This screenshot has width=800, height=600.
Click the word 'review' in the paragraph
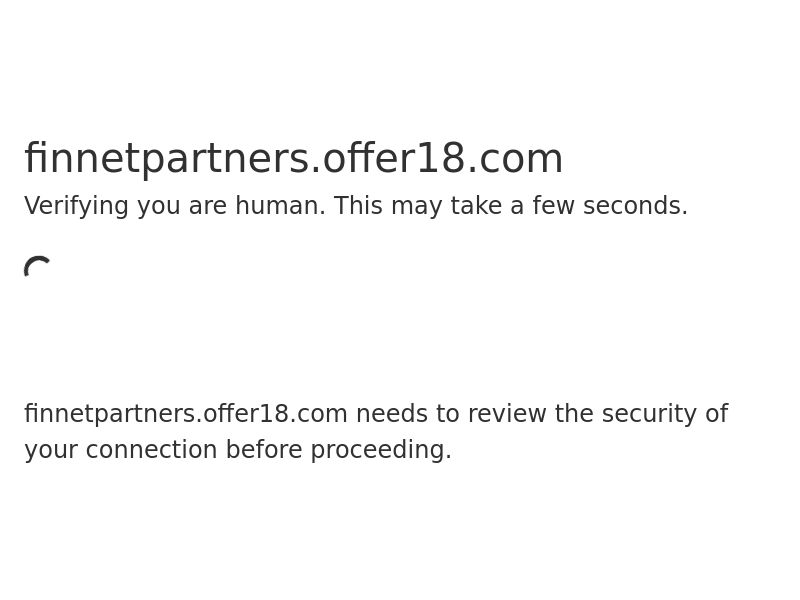tap(507, 414)
